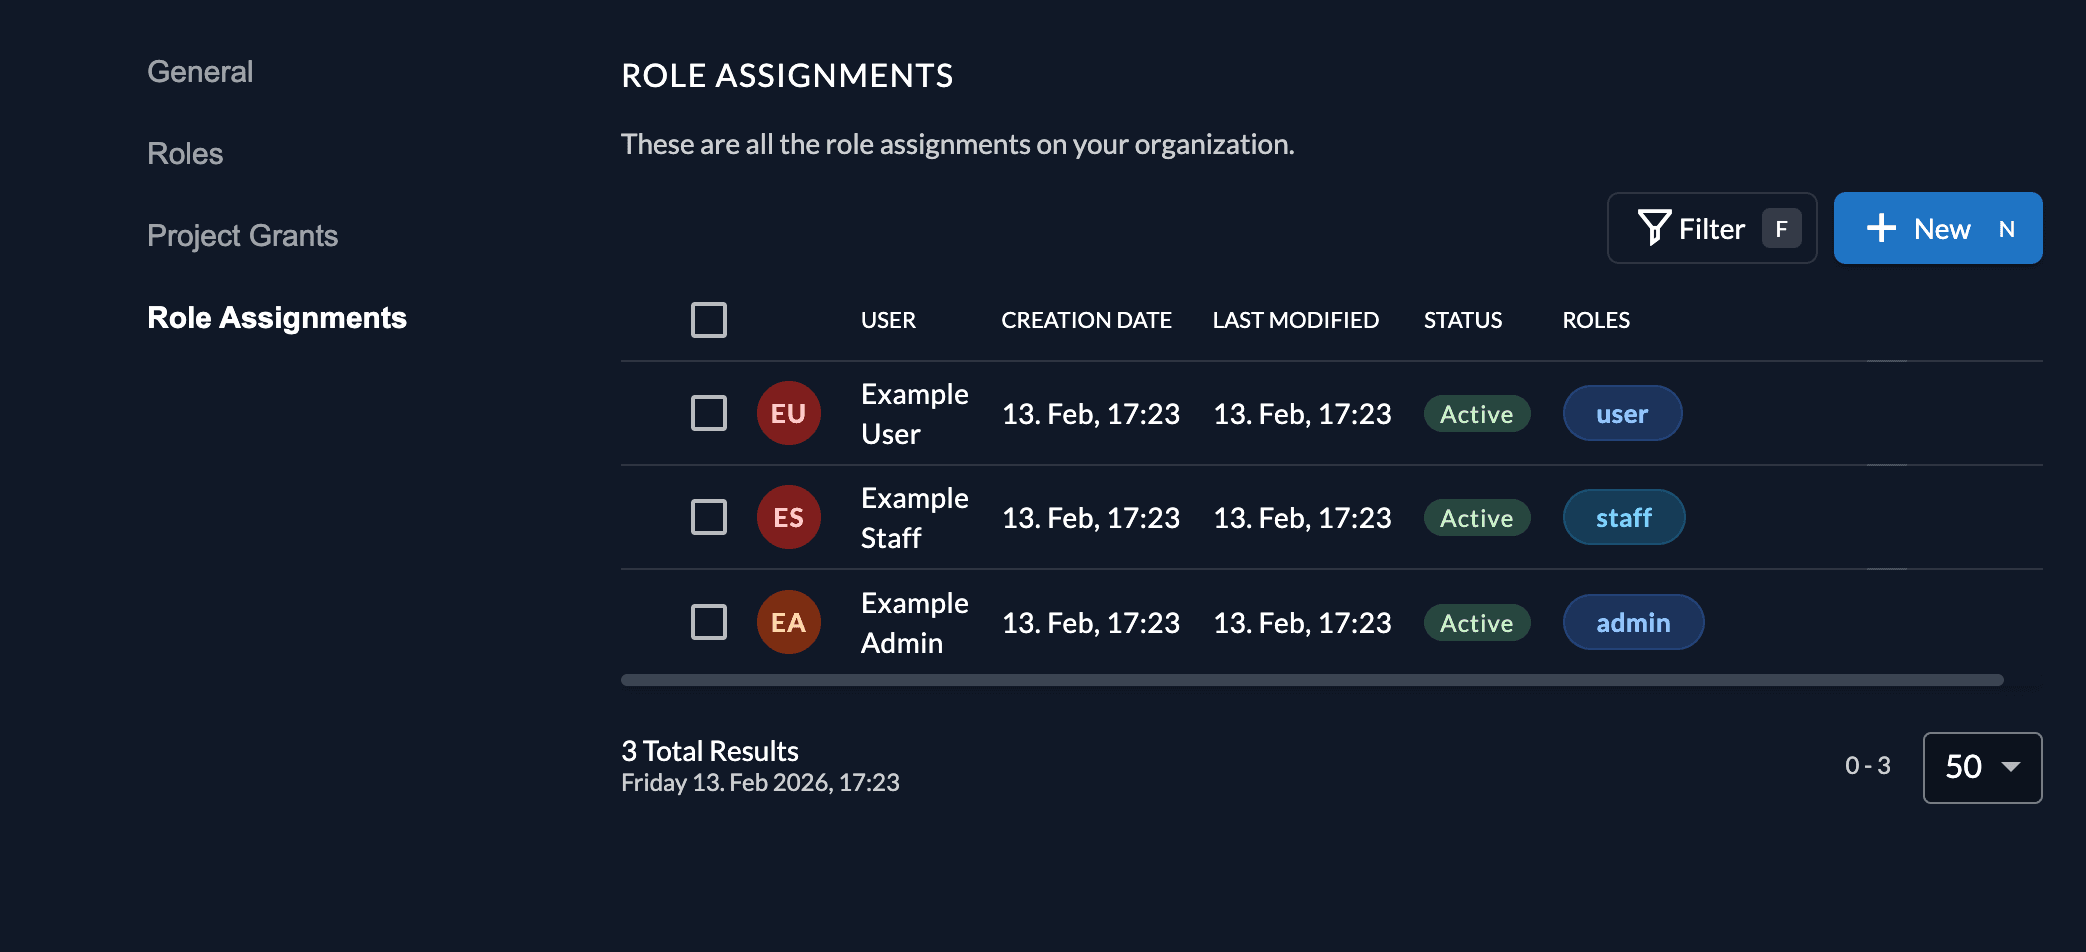This screenshot has width=2086, height=952.
Task: Open Example User's EU avatar
Action: tap(789, 413)
